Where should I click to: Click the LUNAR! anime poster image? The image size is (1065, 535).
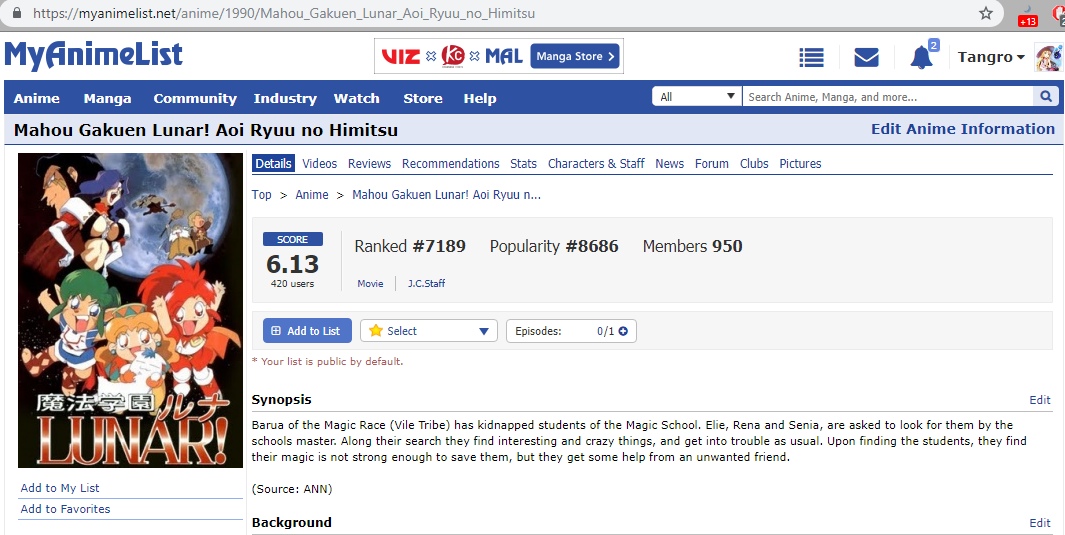coord(130,310)
